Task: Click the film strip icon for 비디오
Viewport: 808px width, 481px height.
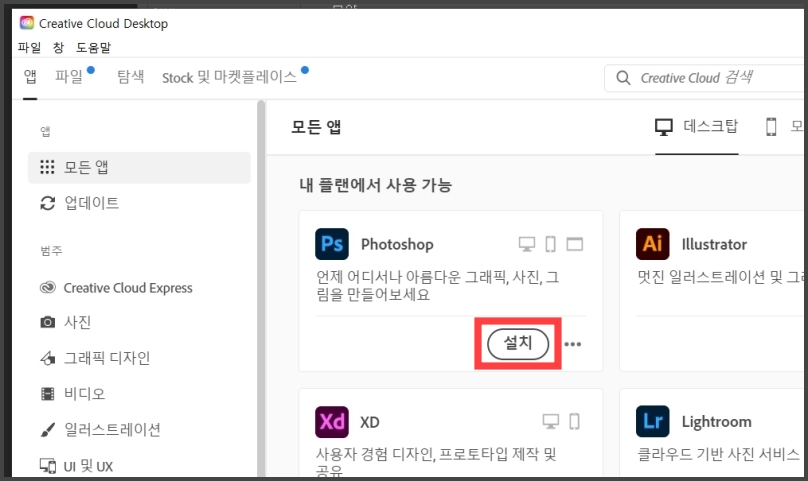Action: point(47,394)
